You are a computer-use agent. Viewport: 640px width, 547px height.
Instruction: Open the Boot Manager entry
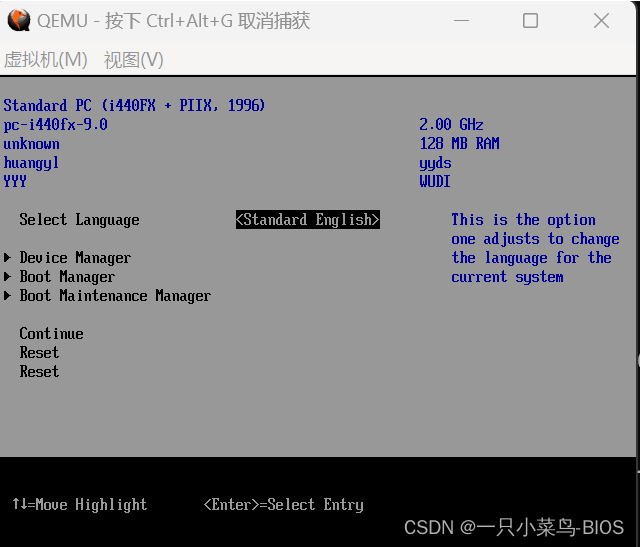pyautogui.click(x=67, y=277)
